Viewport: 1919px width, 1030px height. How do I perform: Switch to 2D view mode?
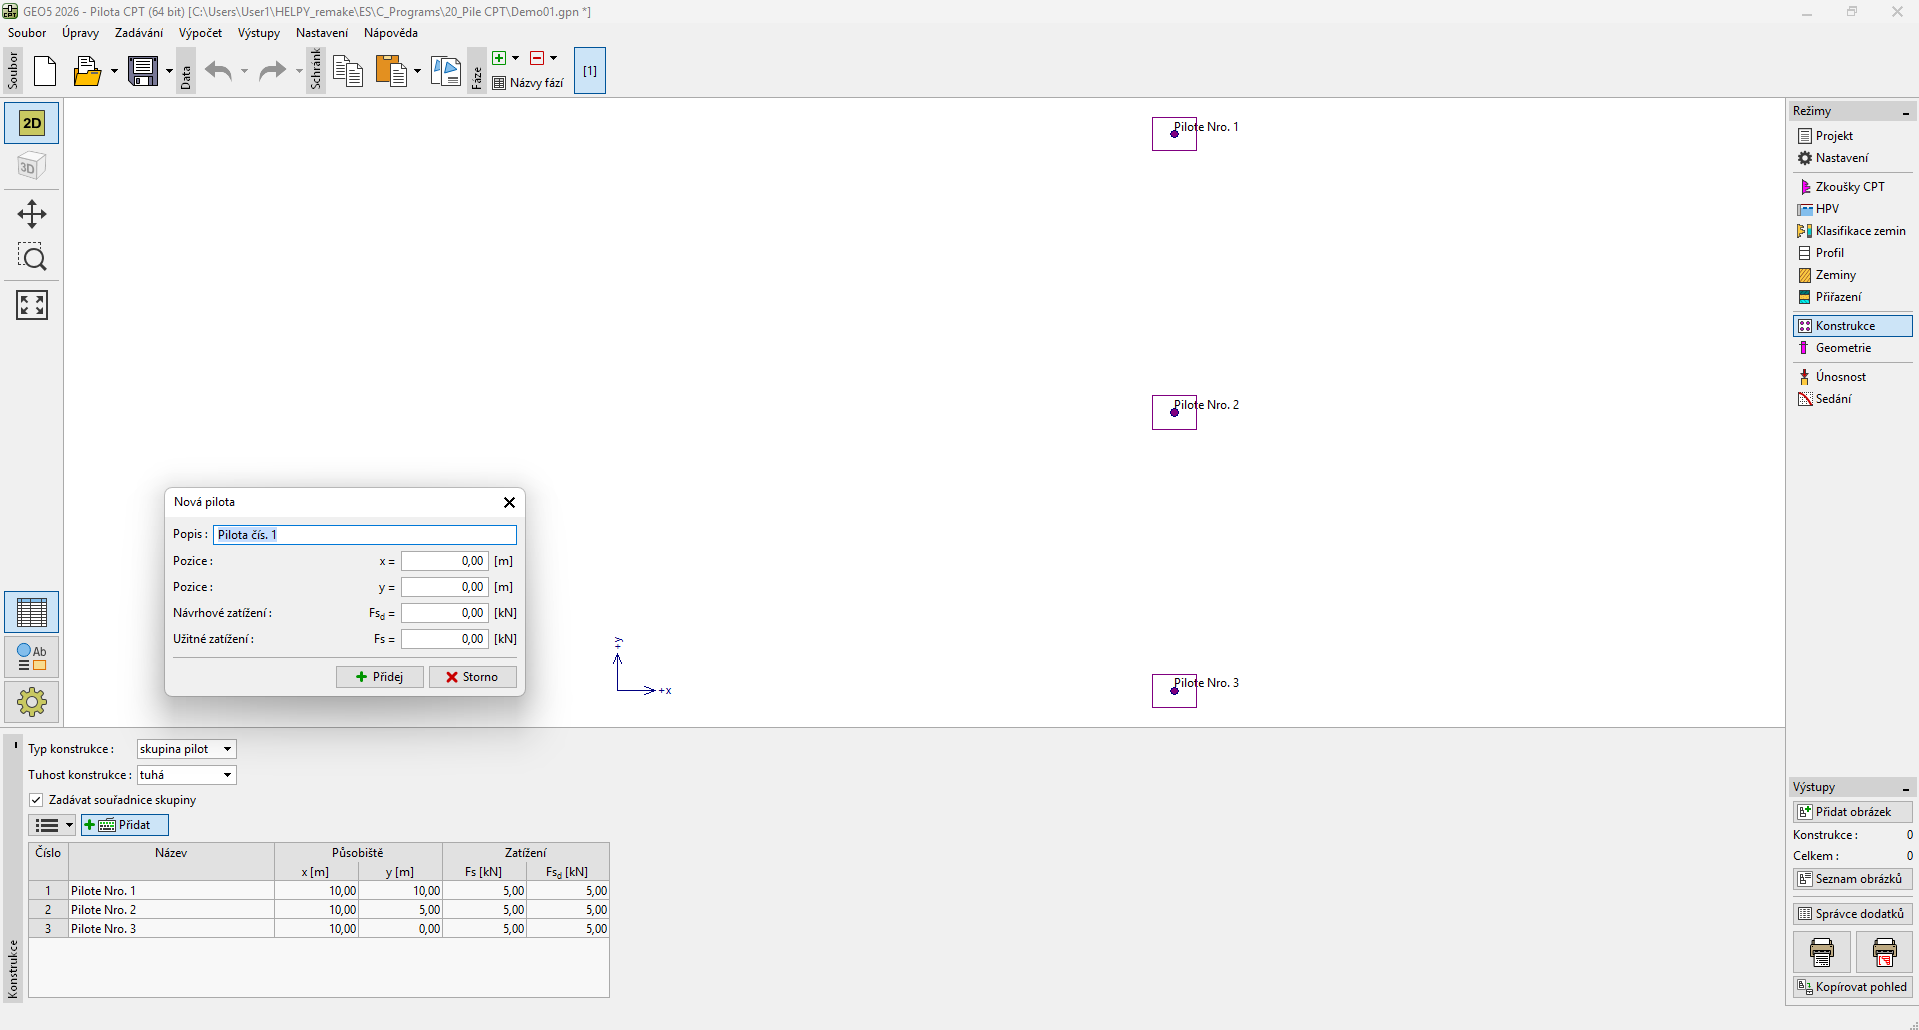(32, 123)
